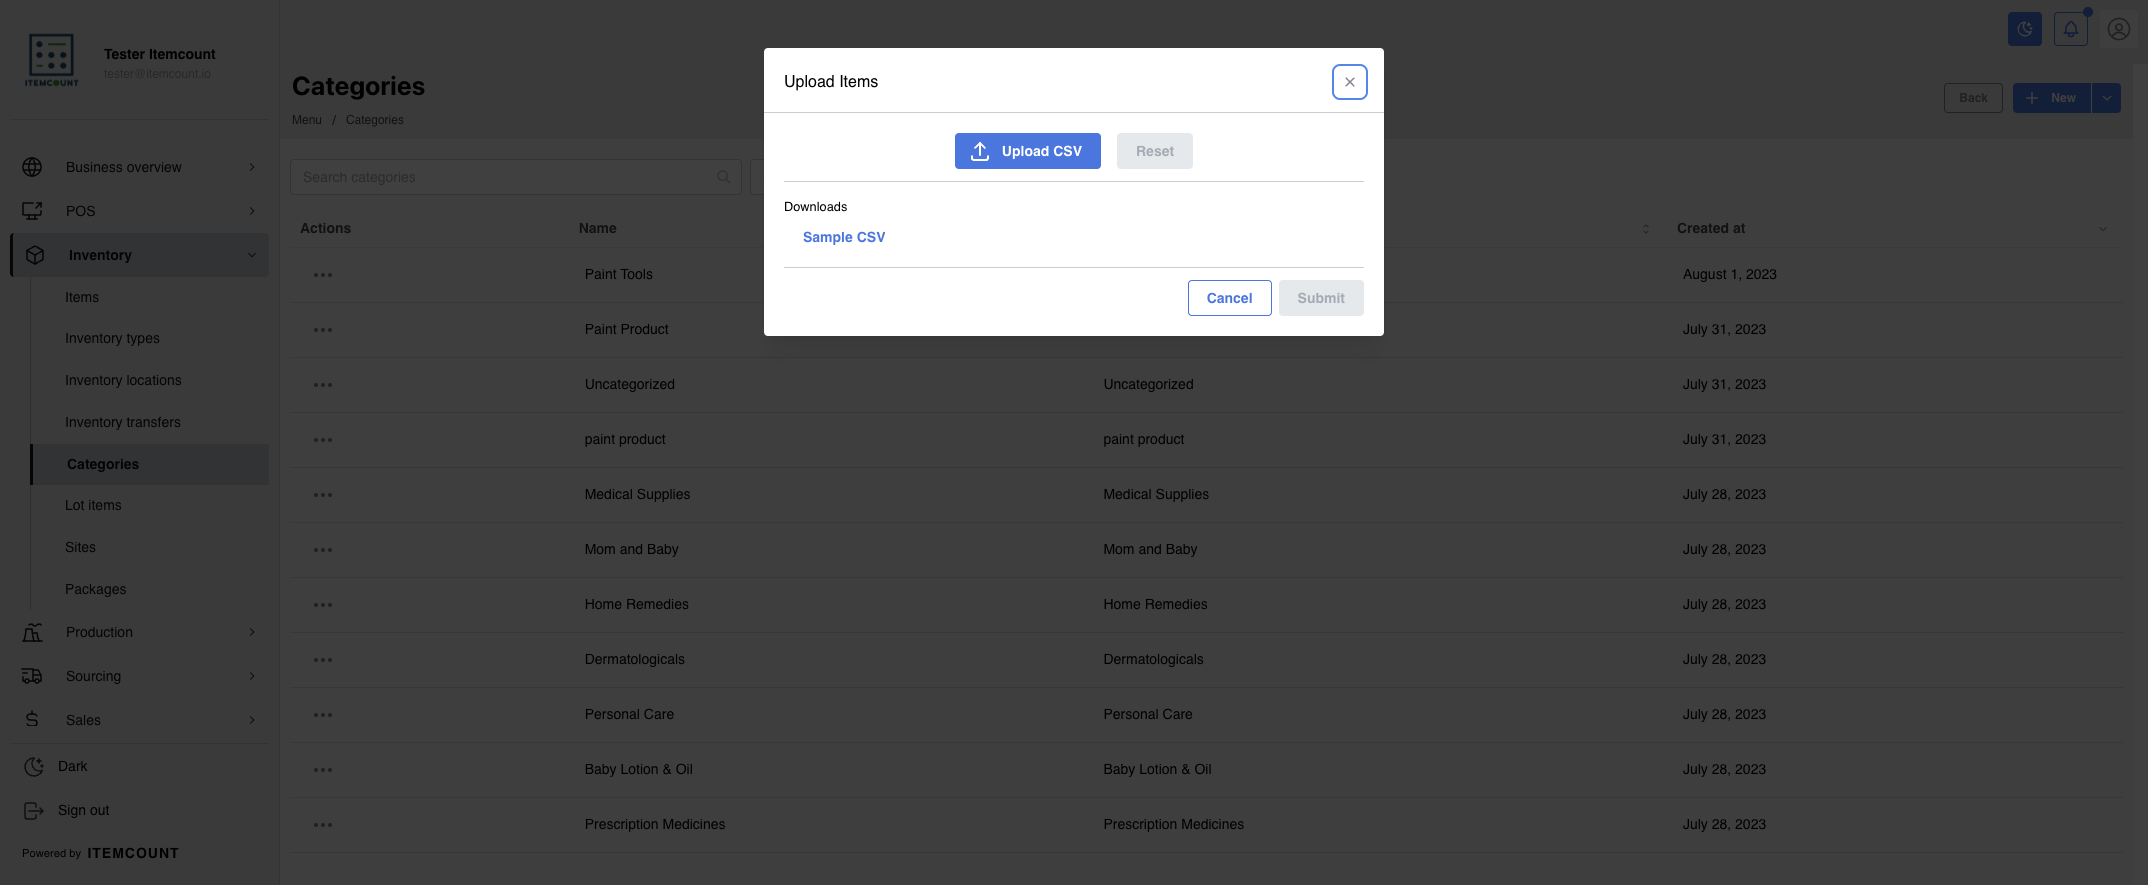Image resolution: width=2148 pixels, height=885 pixels.
Task: Open notifications bell icon
Action: pos(2070,29)
